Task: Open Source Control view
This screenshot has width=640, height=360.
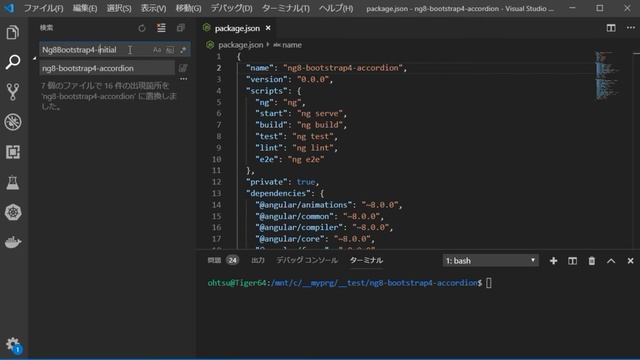Action: 13,92
